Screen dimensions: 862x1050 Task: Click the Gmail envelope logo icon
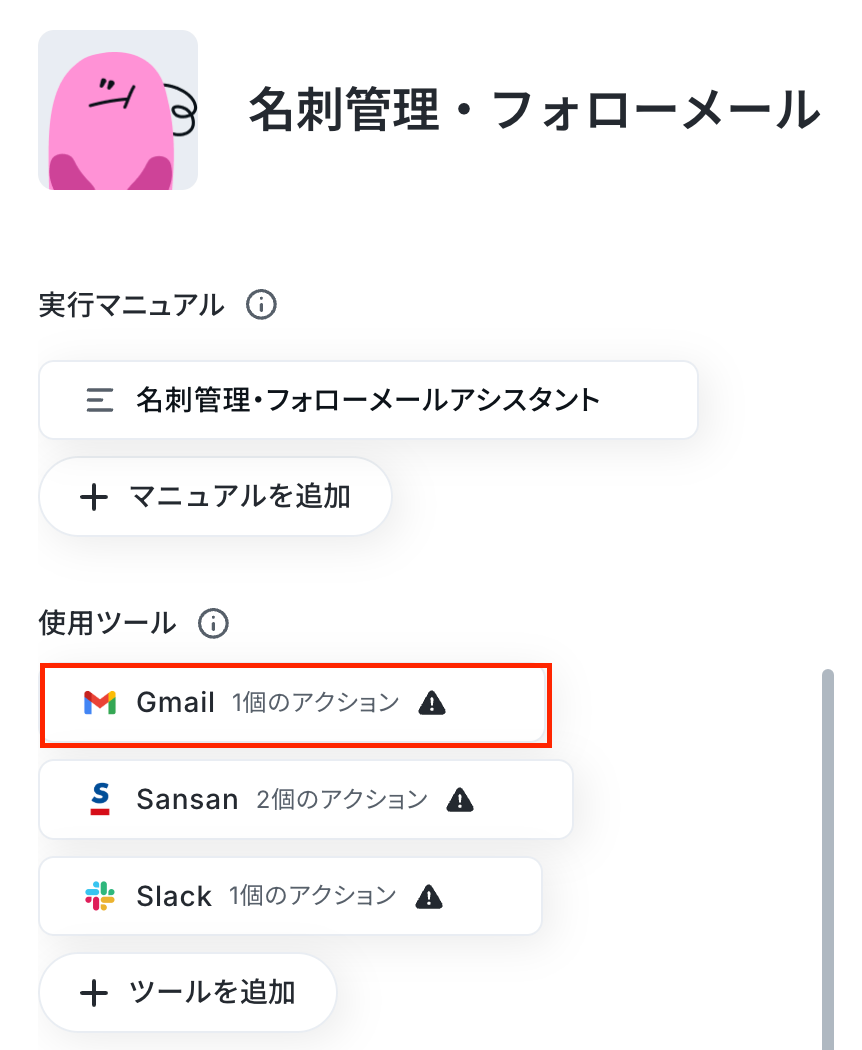click(x=100, y=702)
